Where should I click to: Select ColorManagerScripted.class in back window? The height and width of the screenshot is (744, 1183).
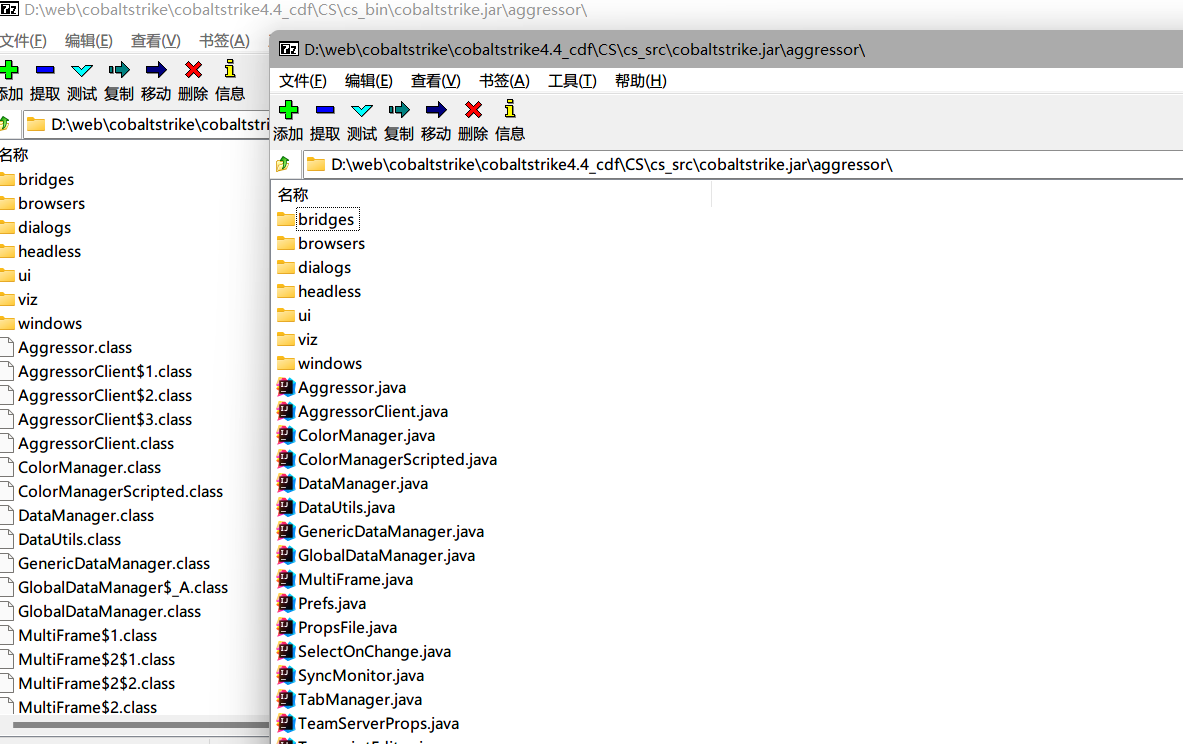pyautogui.click(x=112, y=491)
